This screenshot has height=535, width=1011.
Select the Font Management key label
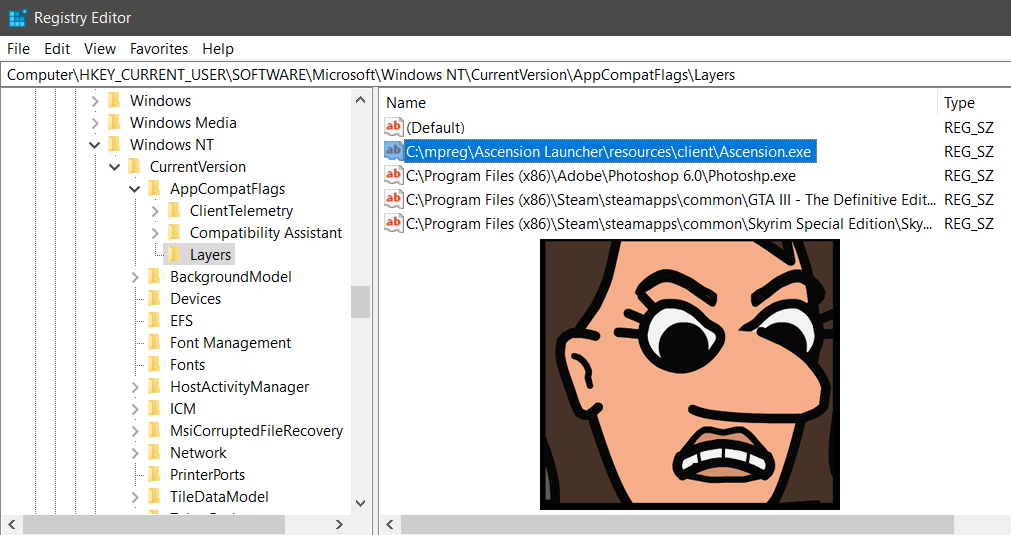click(230, 343)
